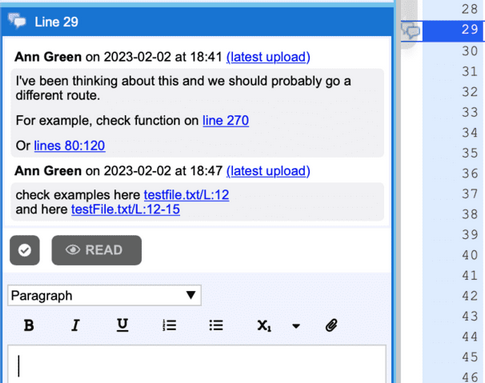Mark thread resolved with checkmark button
Image resolution: width=485 pixels, height=383 pixels.
click(x=25, y=250)
